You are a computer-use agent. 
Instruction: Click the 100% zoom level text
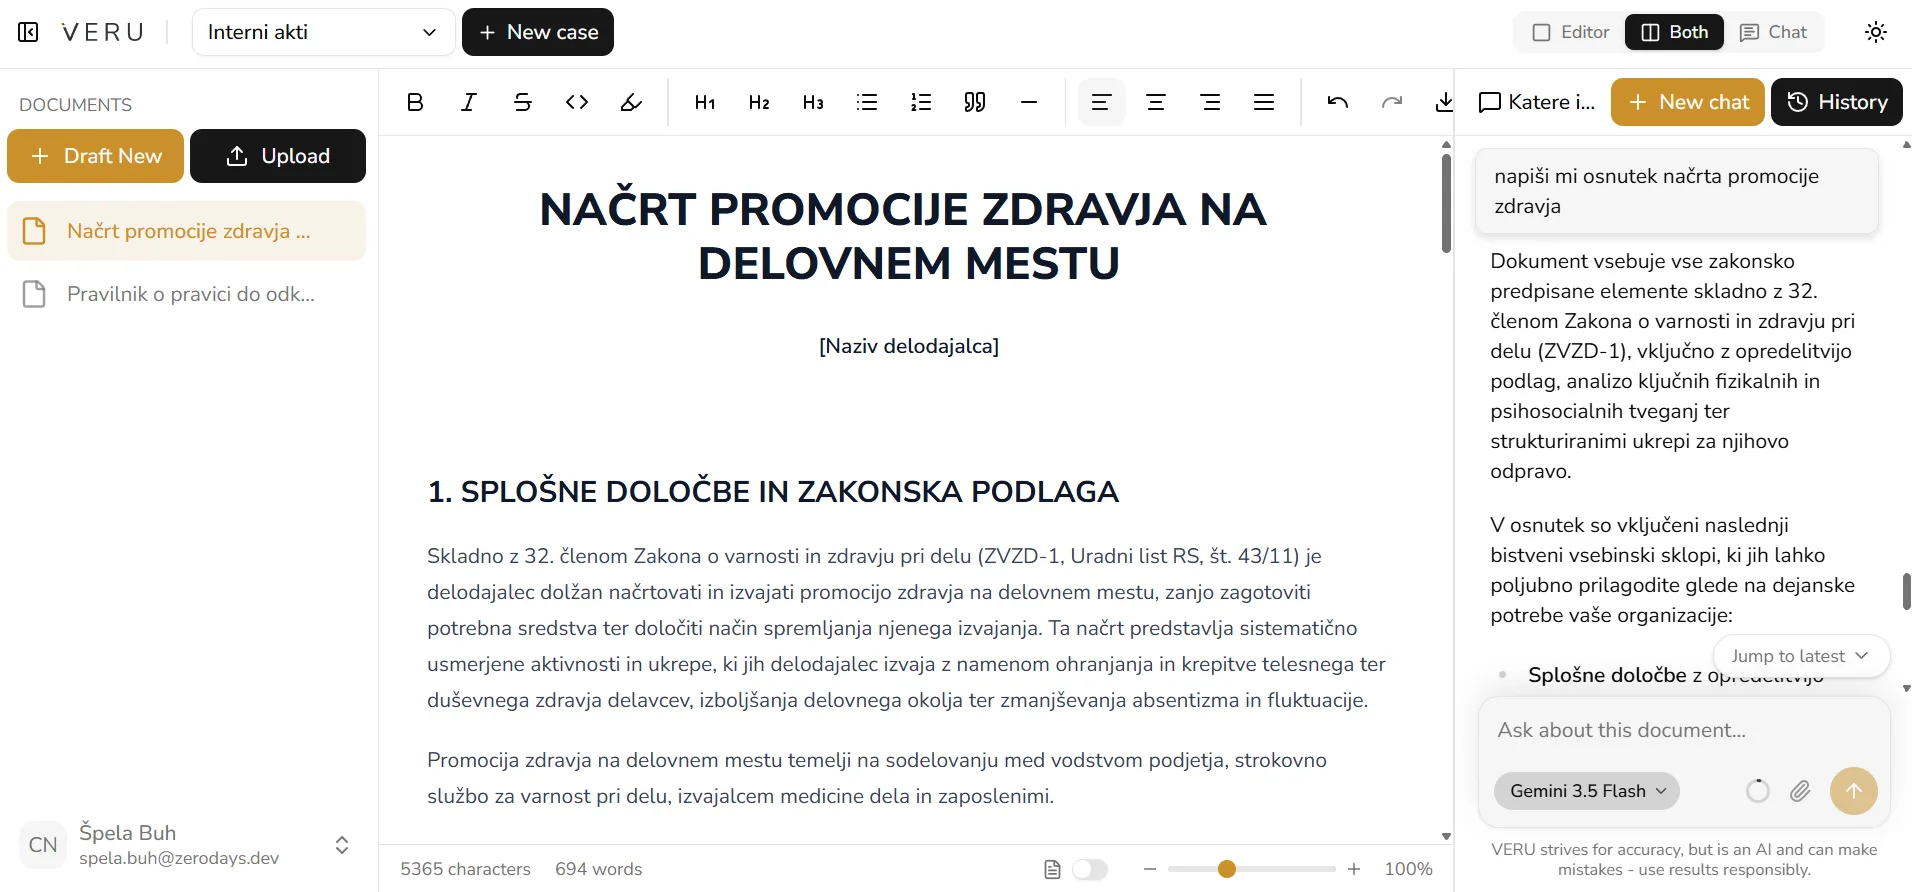(x=1408, y=869)
